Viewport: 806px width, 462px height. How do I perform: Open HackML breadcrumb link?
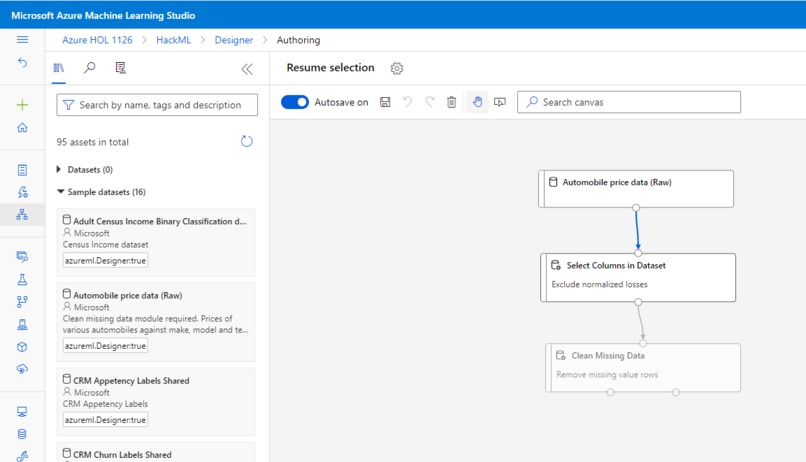point(173,40)
